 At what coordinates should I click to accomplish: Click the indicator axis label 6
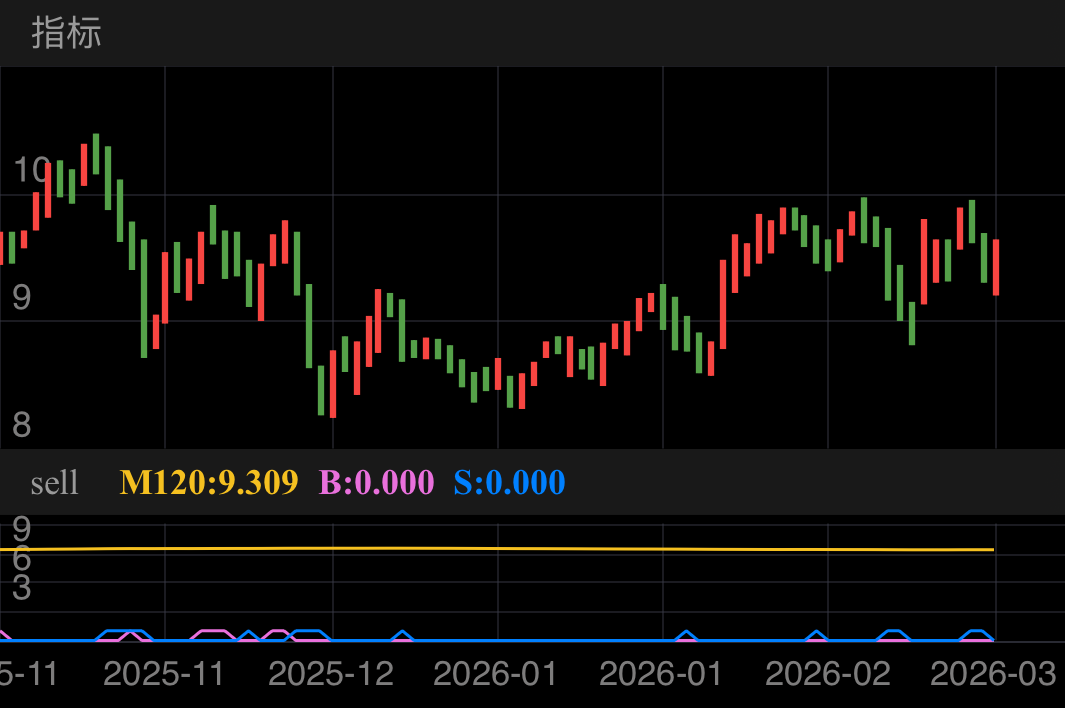click(x=21, y=560)
